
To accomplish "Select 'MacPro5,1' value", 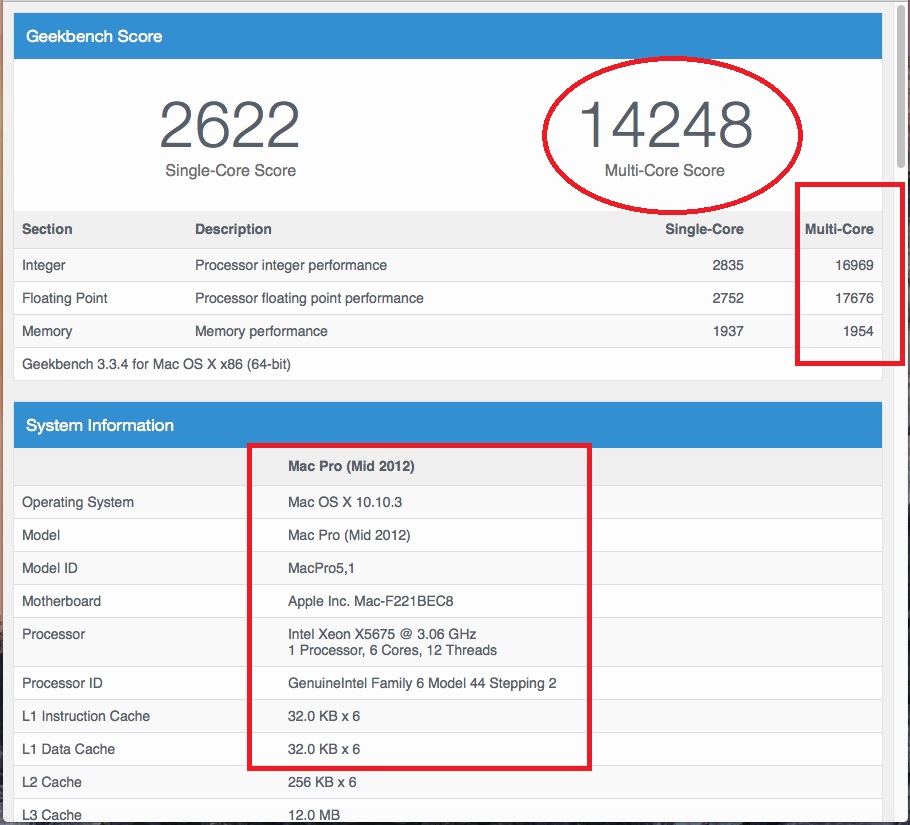I will [x=321, y=569].
